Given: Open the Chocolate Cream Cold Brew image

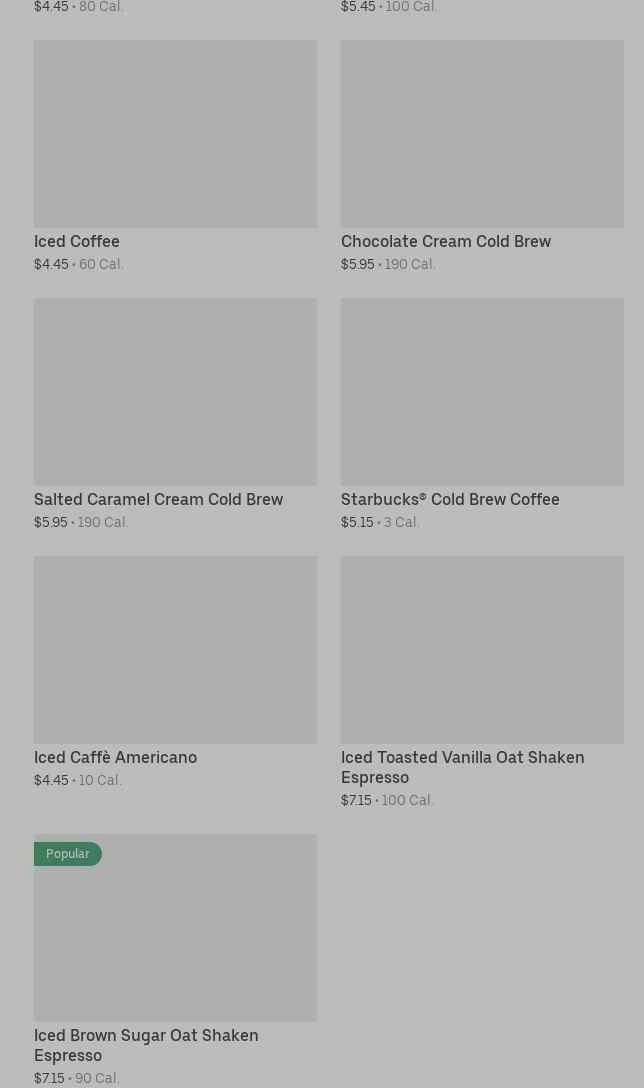Looking at the screenshot, I should pos(482,134).
